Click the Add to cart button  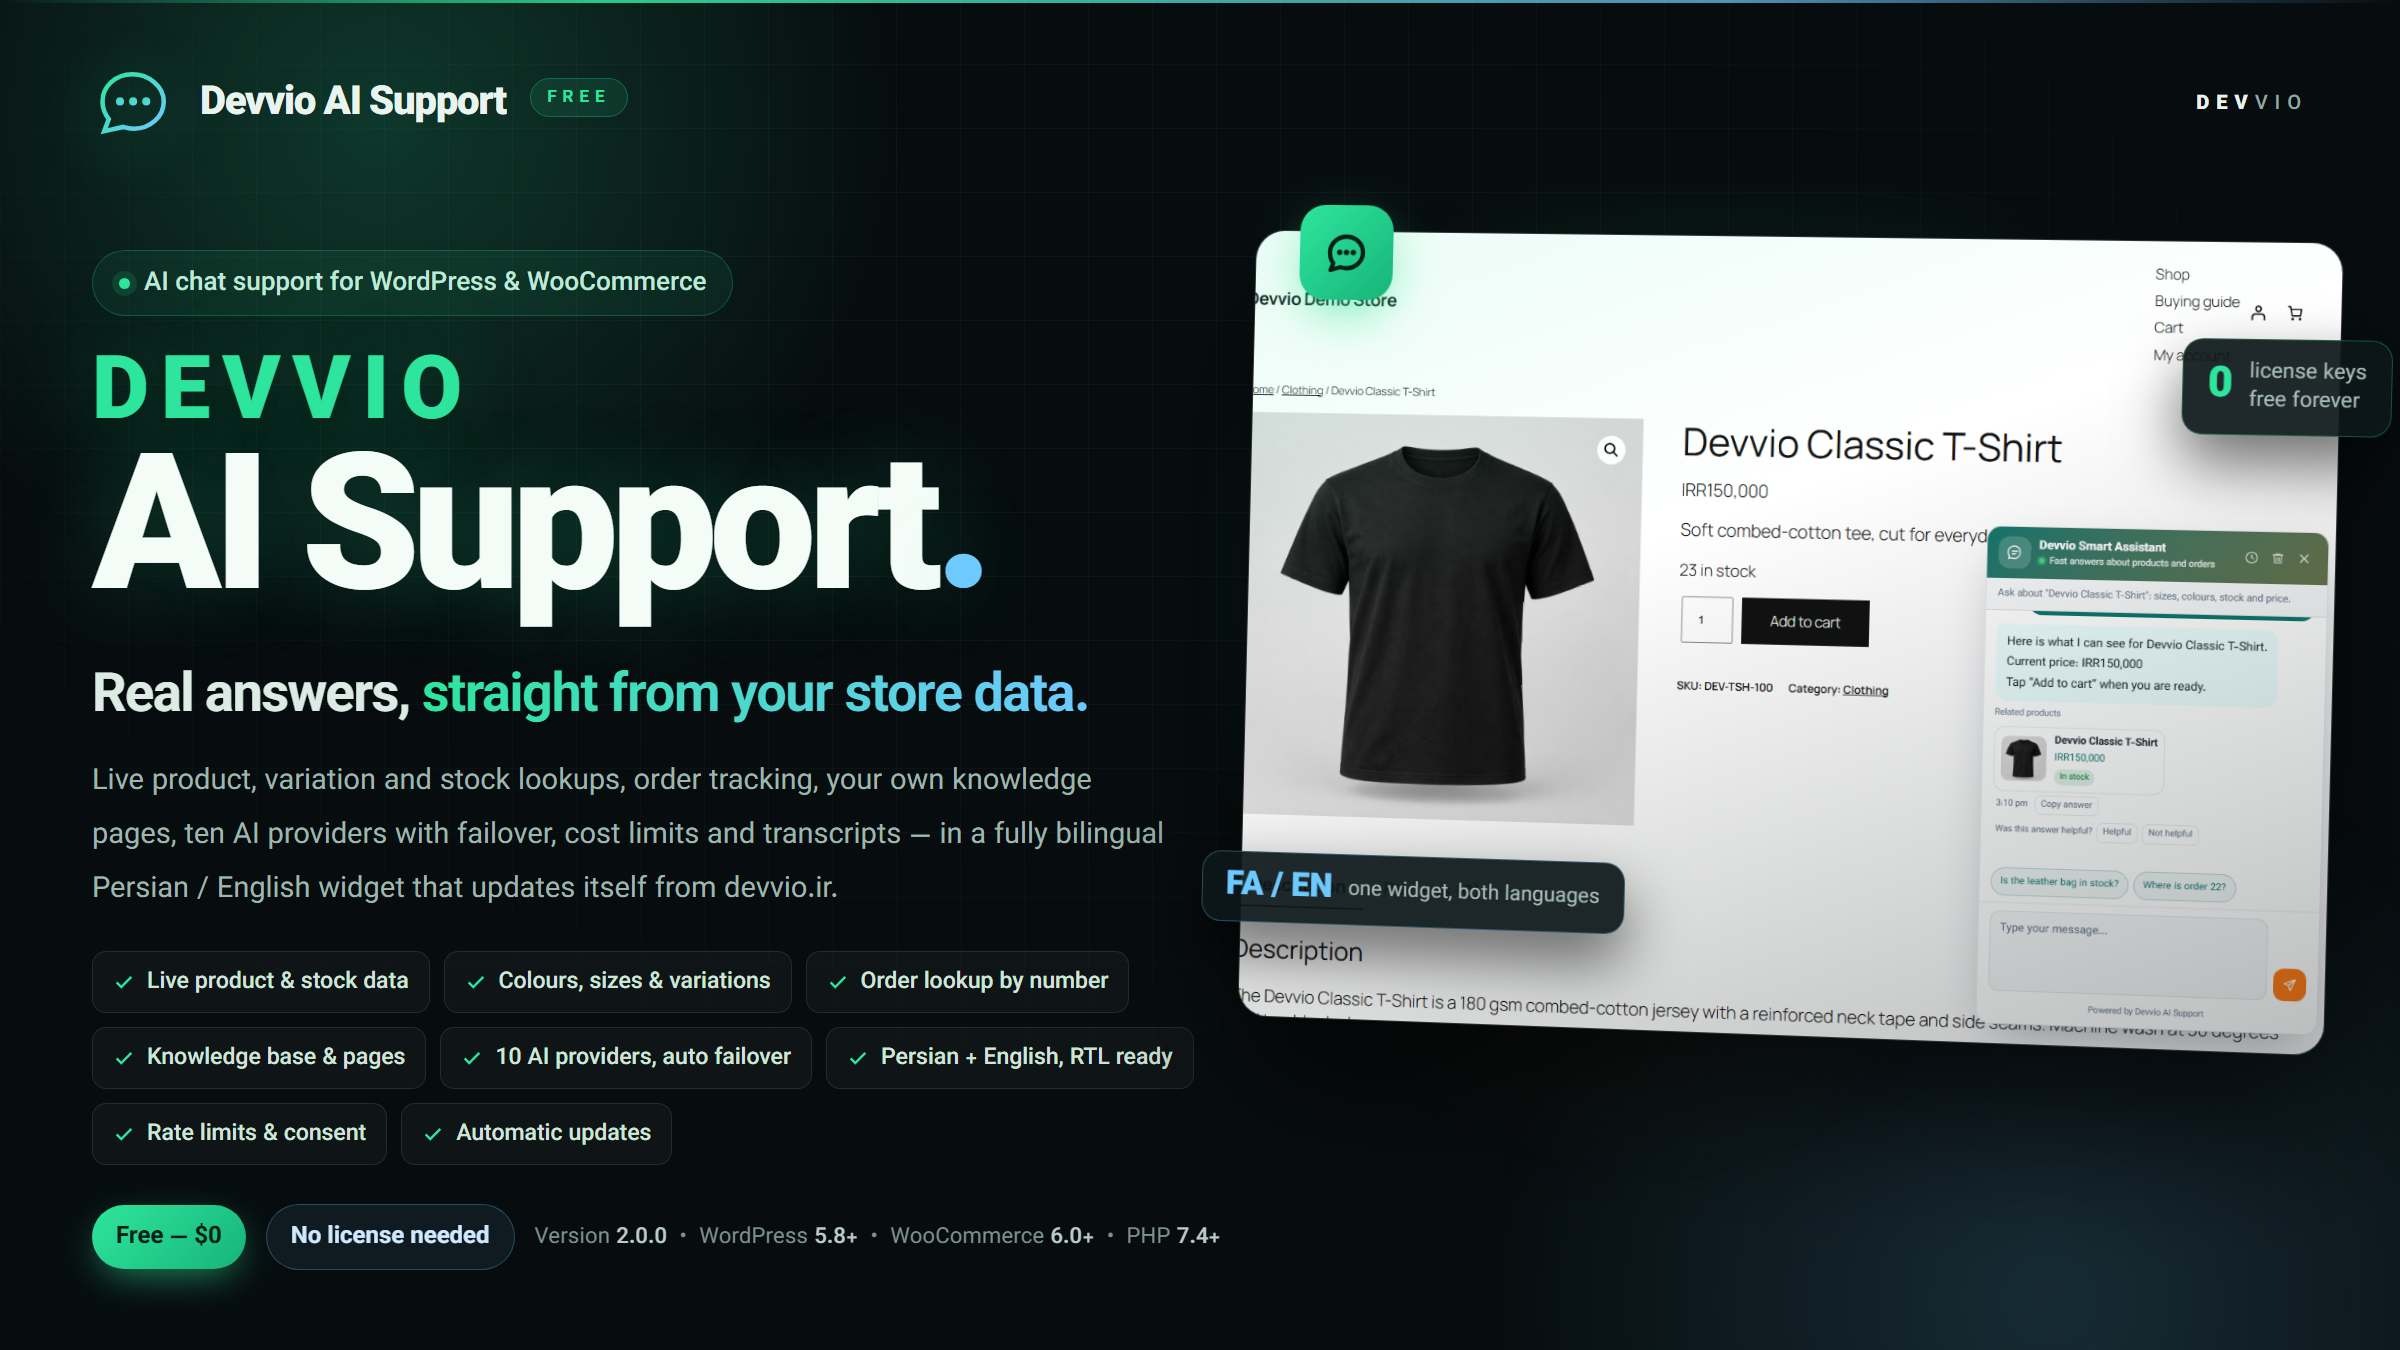coord(1805,622)
